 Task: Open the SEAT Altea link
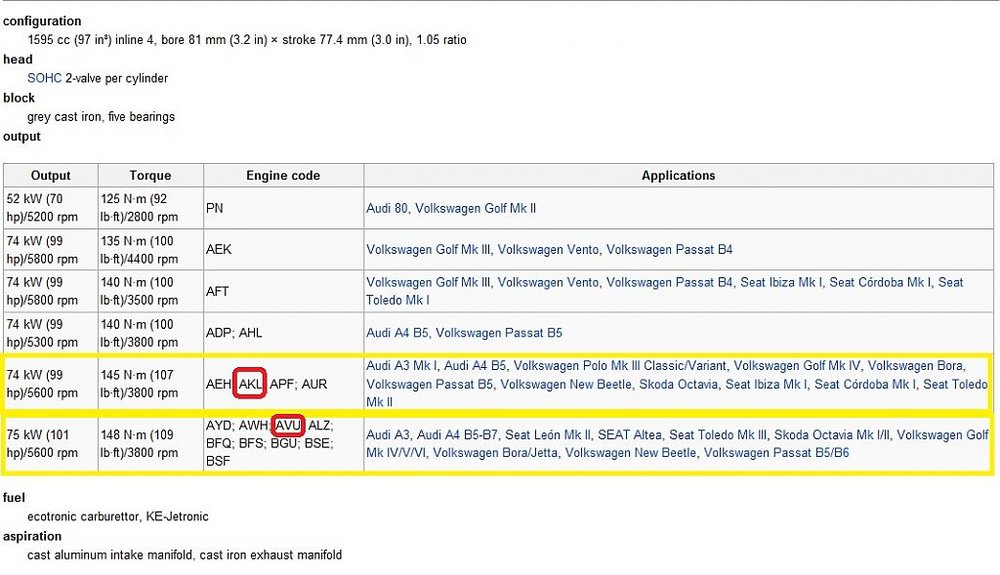pyautogui.click(x=629, y=435)
